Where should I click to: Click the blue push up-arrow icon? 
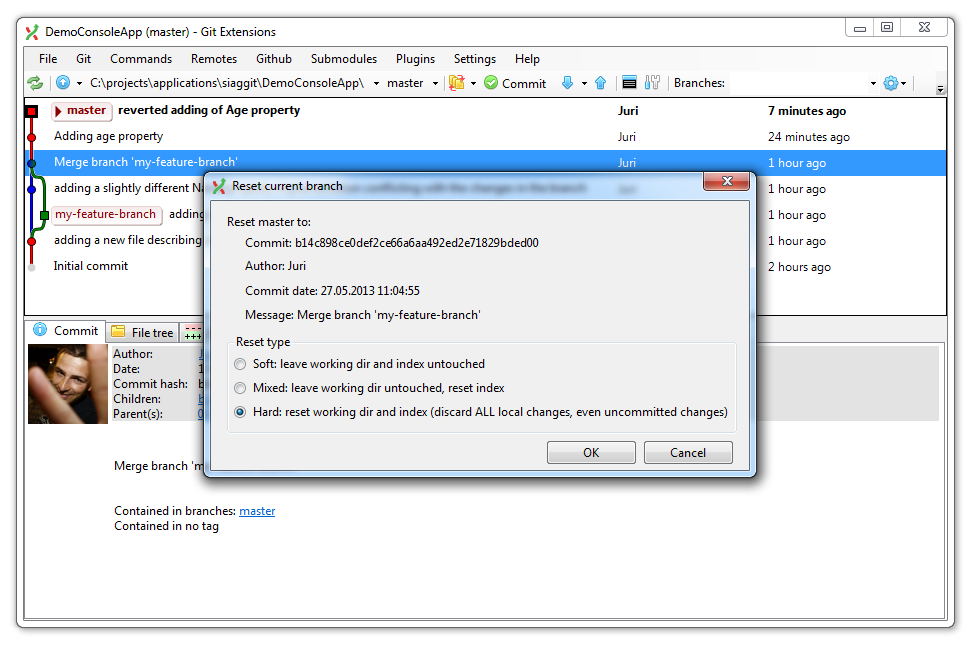(600, 83)
